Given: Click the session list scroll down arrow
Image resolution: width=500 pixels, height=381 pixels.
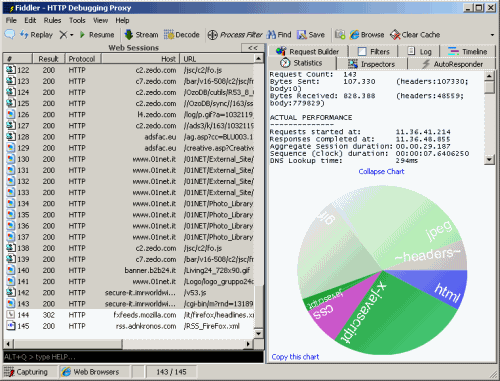Looking at the screenshot, I should [x=258, y=334].
